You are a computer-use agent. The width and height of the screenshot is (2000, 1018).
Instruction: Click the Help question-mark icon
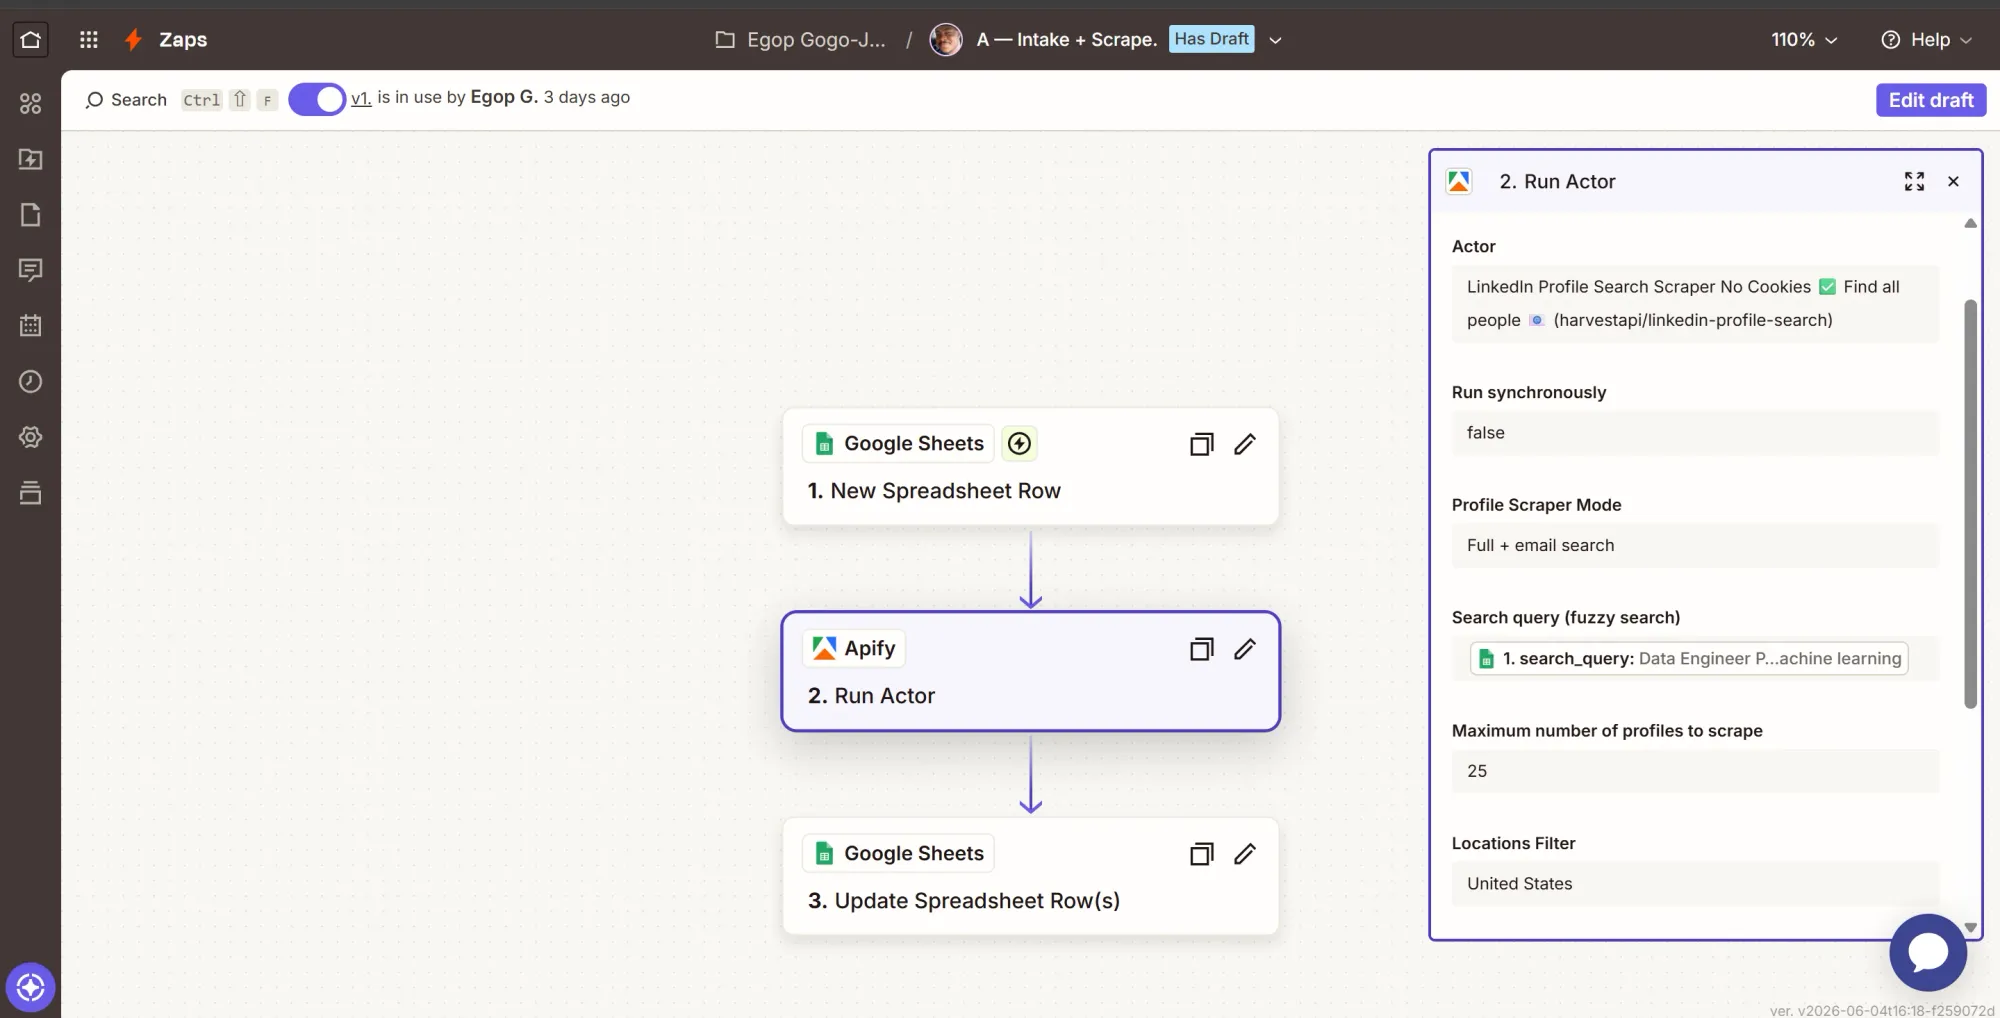[x=1890, y=39]
